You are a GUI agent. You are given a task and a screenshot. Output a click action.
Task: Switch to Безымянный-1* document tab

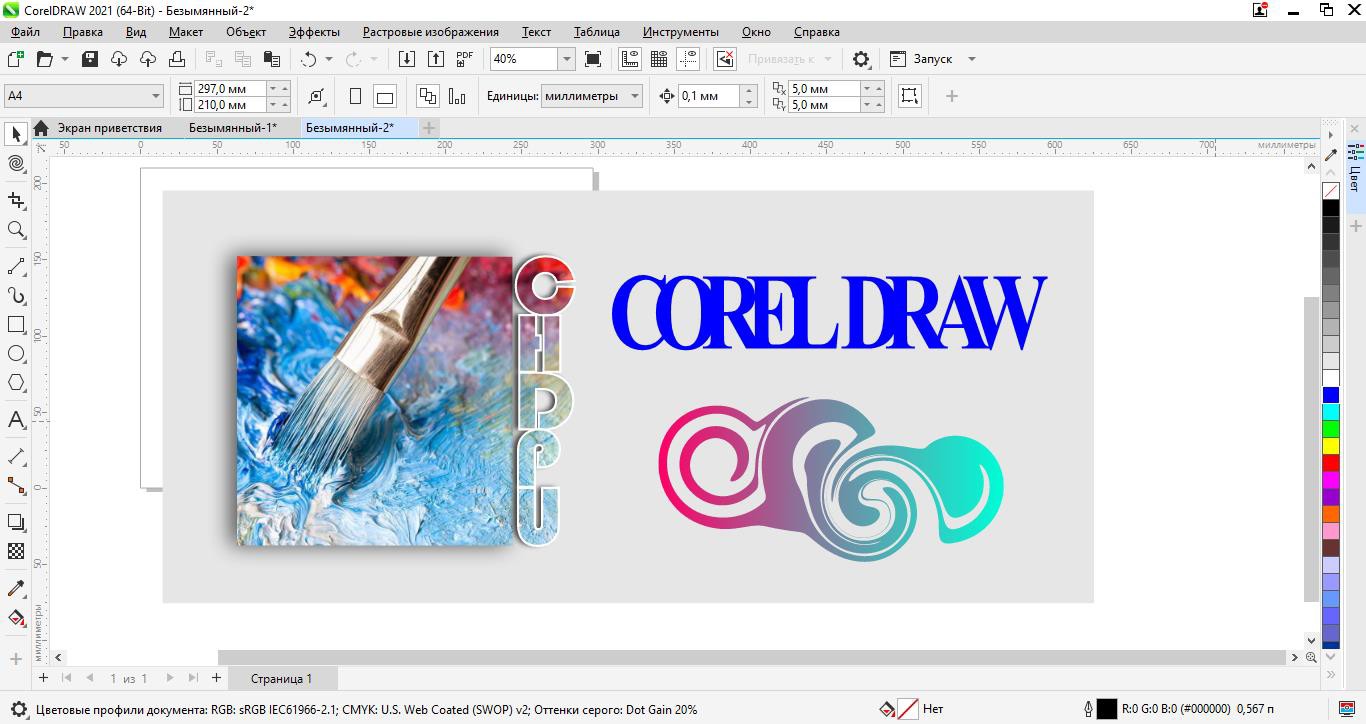coord(233,128)
